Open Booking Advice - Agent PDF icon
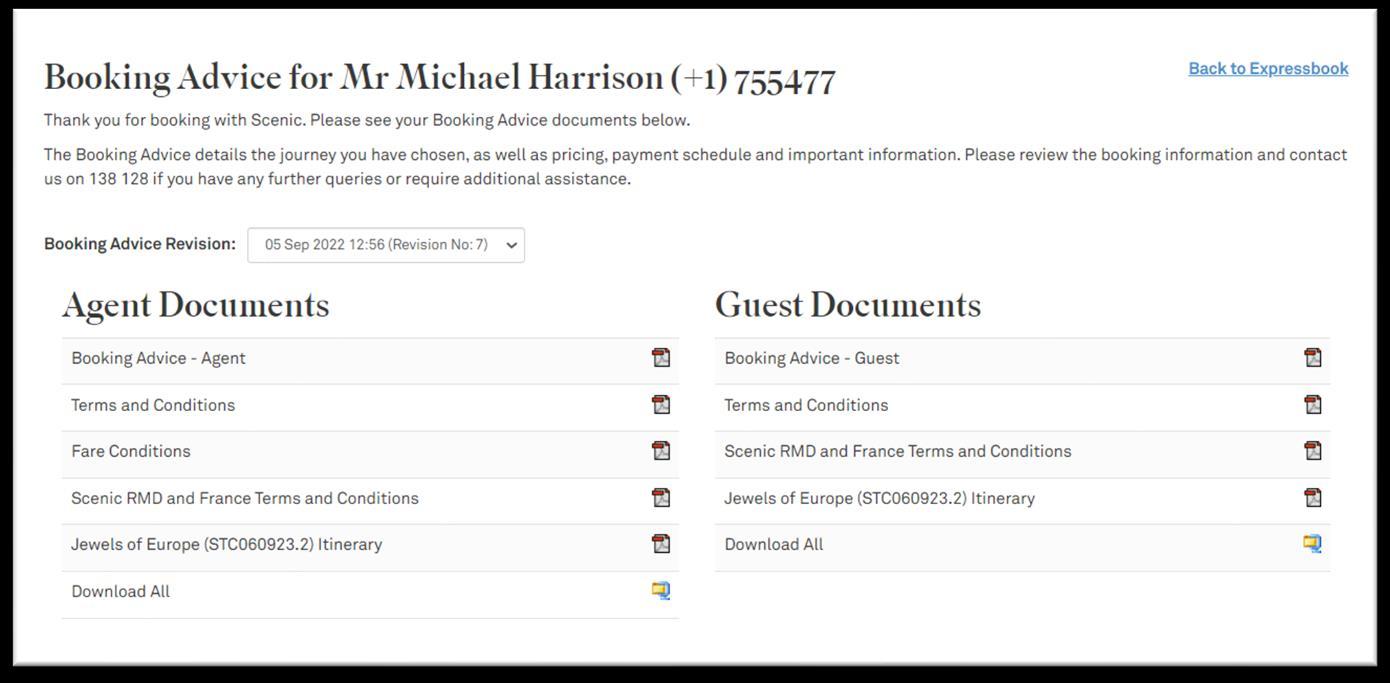 point(661,358)
